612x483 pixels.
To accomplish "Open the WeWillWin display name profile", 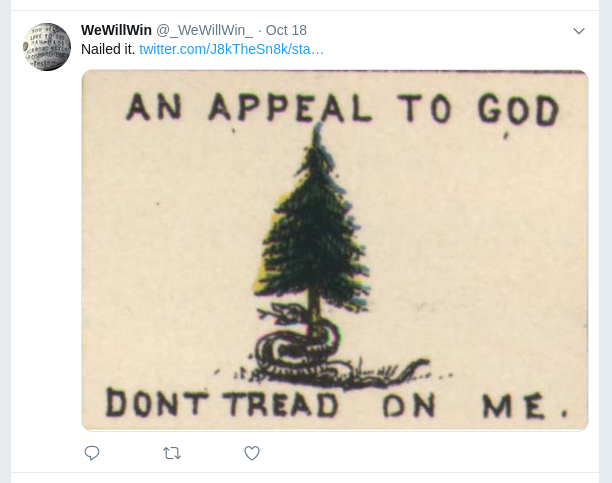I will 116,30.
